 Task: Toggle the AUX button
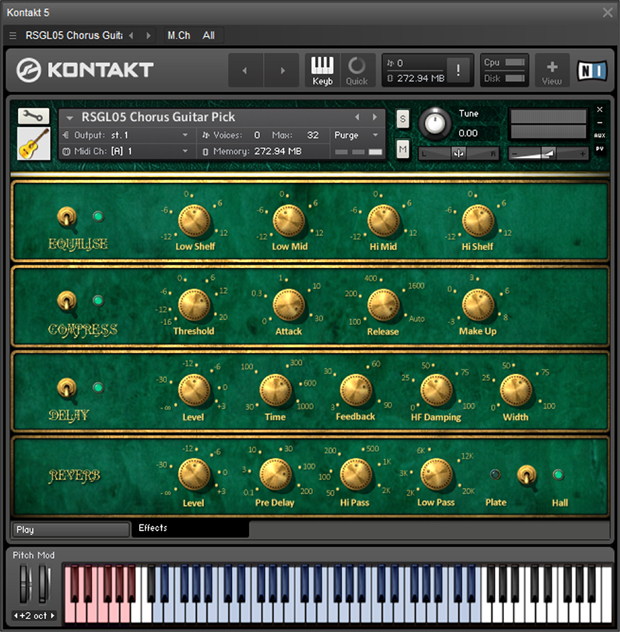(599, 135)
